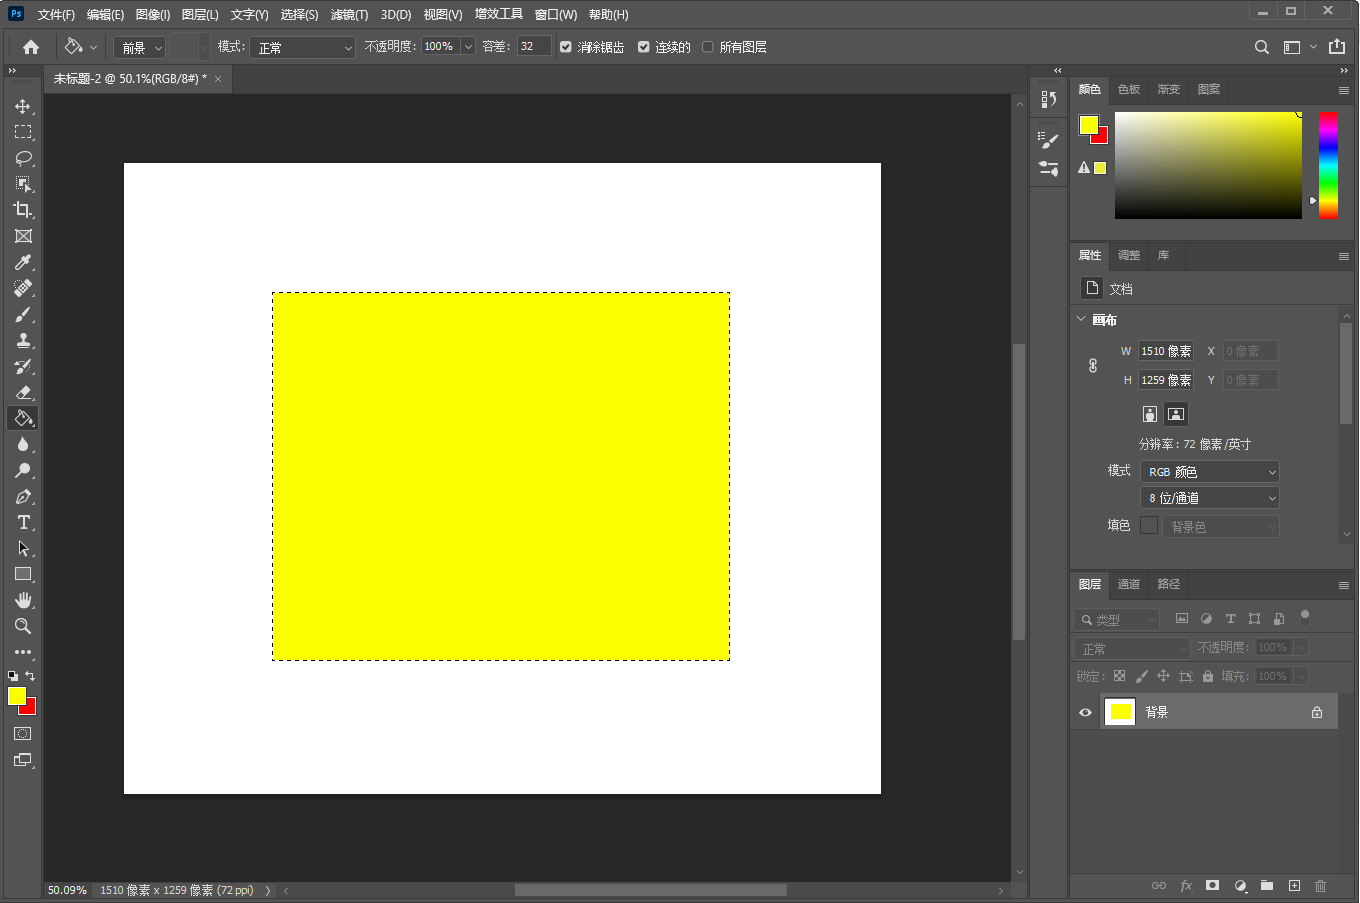
Task: Open the 文件(F) menu
Action: pyautogui.click(x=56, y=15)
